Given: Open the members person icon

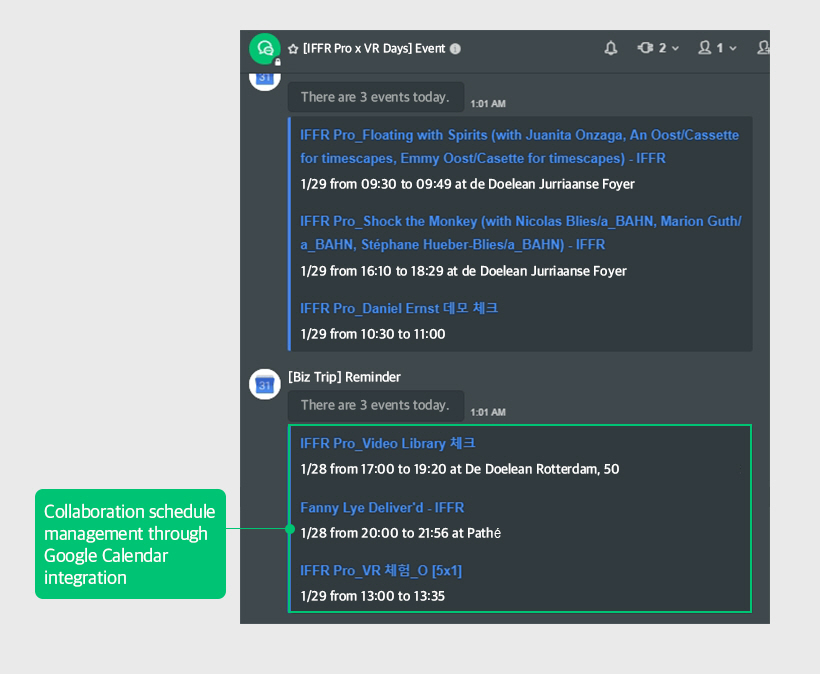Looking at the screenshot, I should click(704, 48).
